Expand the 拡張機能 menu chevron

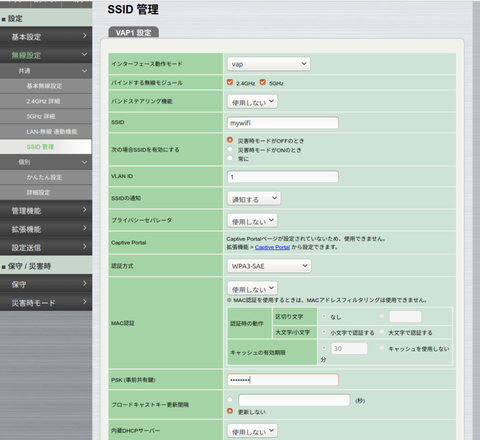[84, 228]
